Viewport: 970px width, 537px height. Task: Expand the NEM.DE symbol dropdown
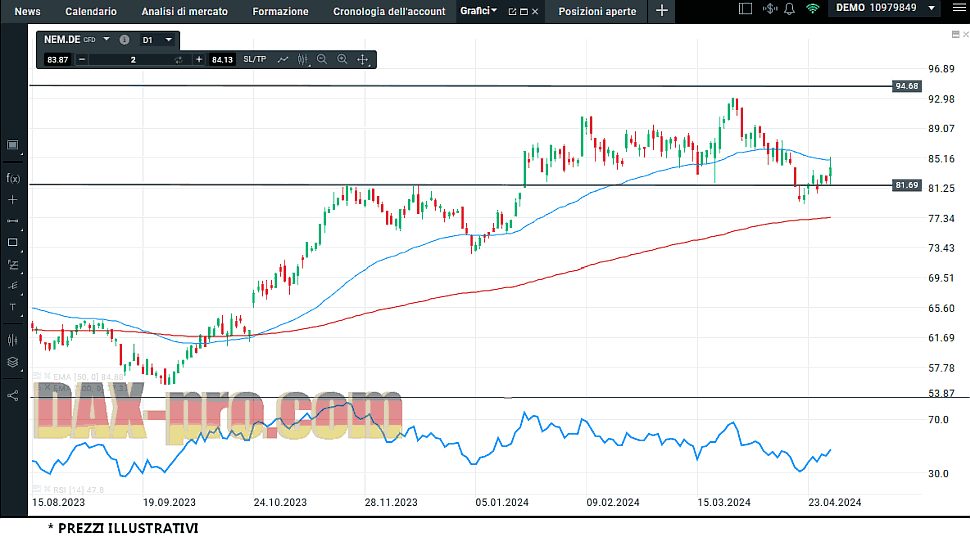coord(106,39)
